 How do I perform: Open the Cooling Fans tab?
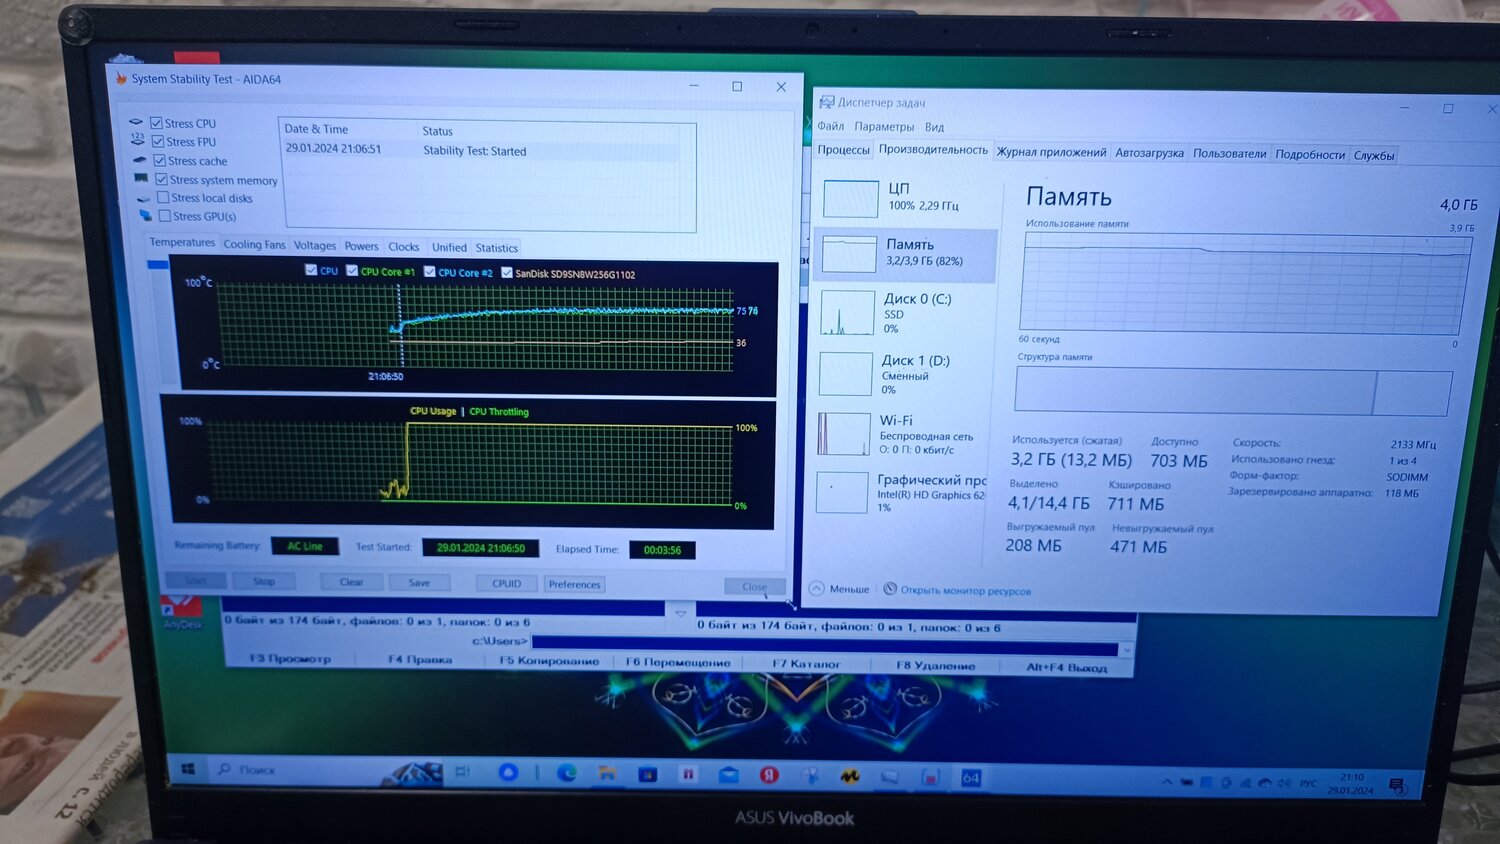point(254,244)
